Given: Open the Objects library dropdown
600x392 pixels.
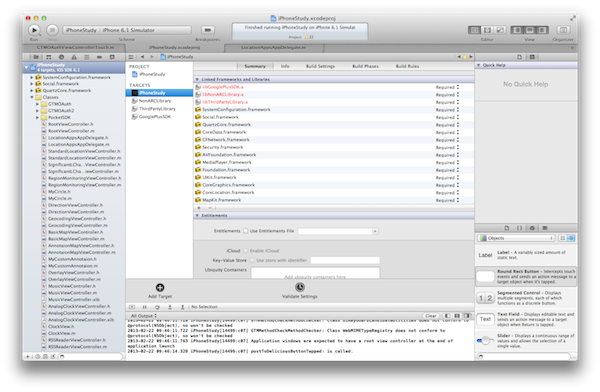Looking at the screenshot, I should [516, 238].
